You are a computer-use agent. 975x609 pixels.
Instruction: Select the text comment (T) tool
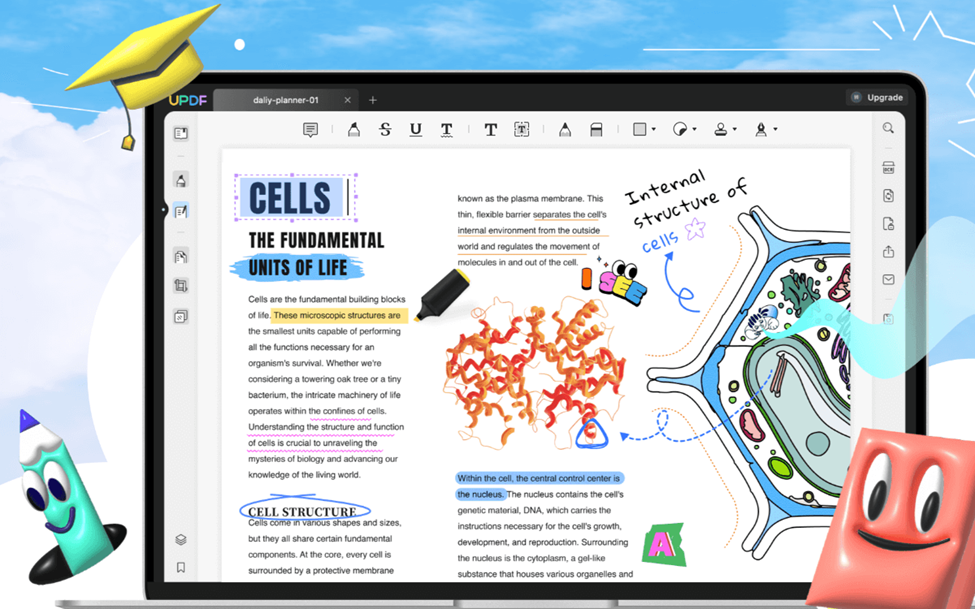[x=491, y=129]
